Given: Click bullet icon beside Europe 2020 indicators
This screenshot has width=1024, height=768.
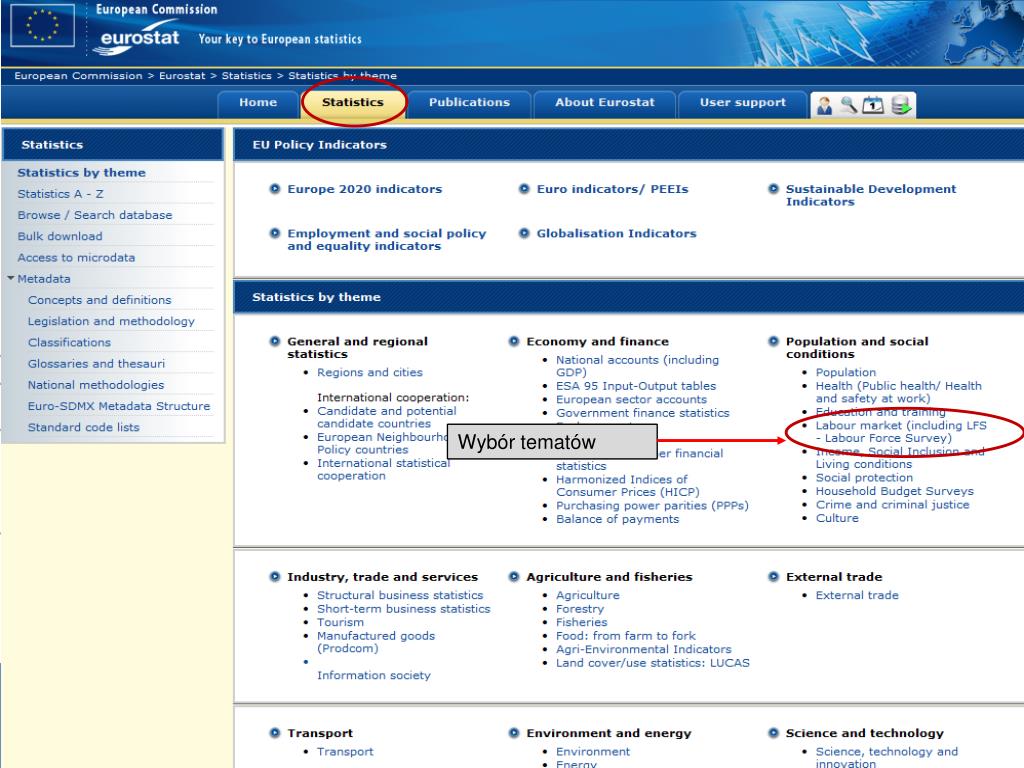Looking at the screenshot, I should tap(275, 189).
